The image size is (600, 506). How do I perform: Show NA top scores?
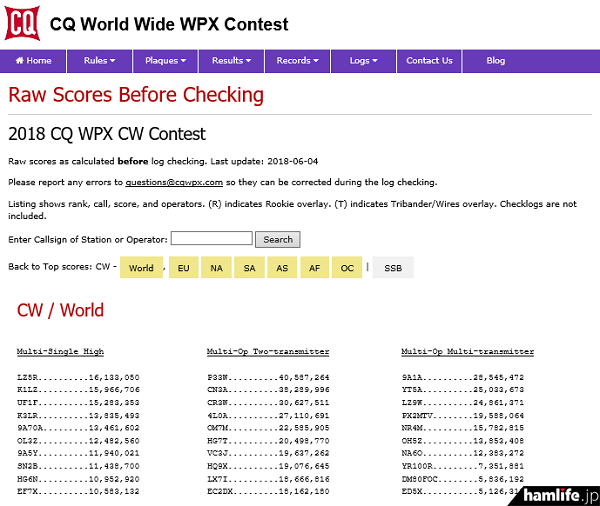pos(216,268)
